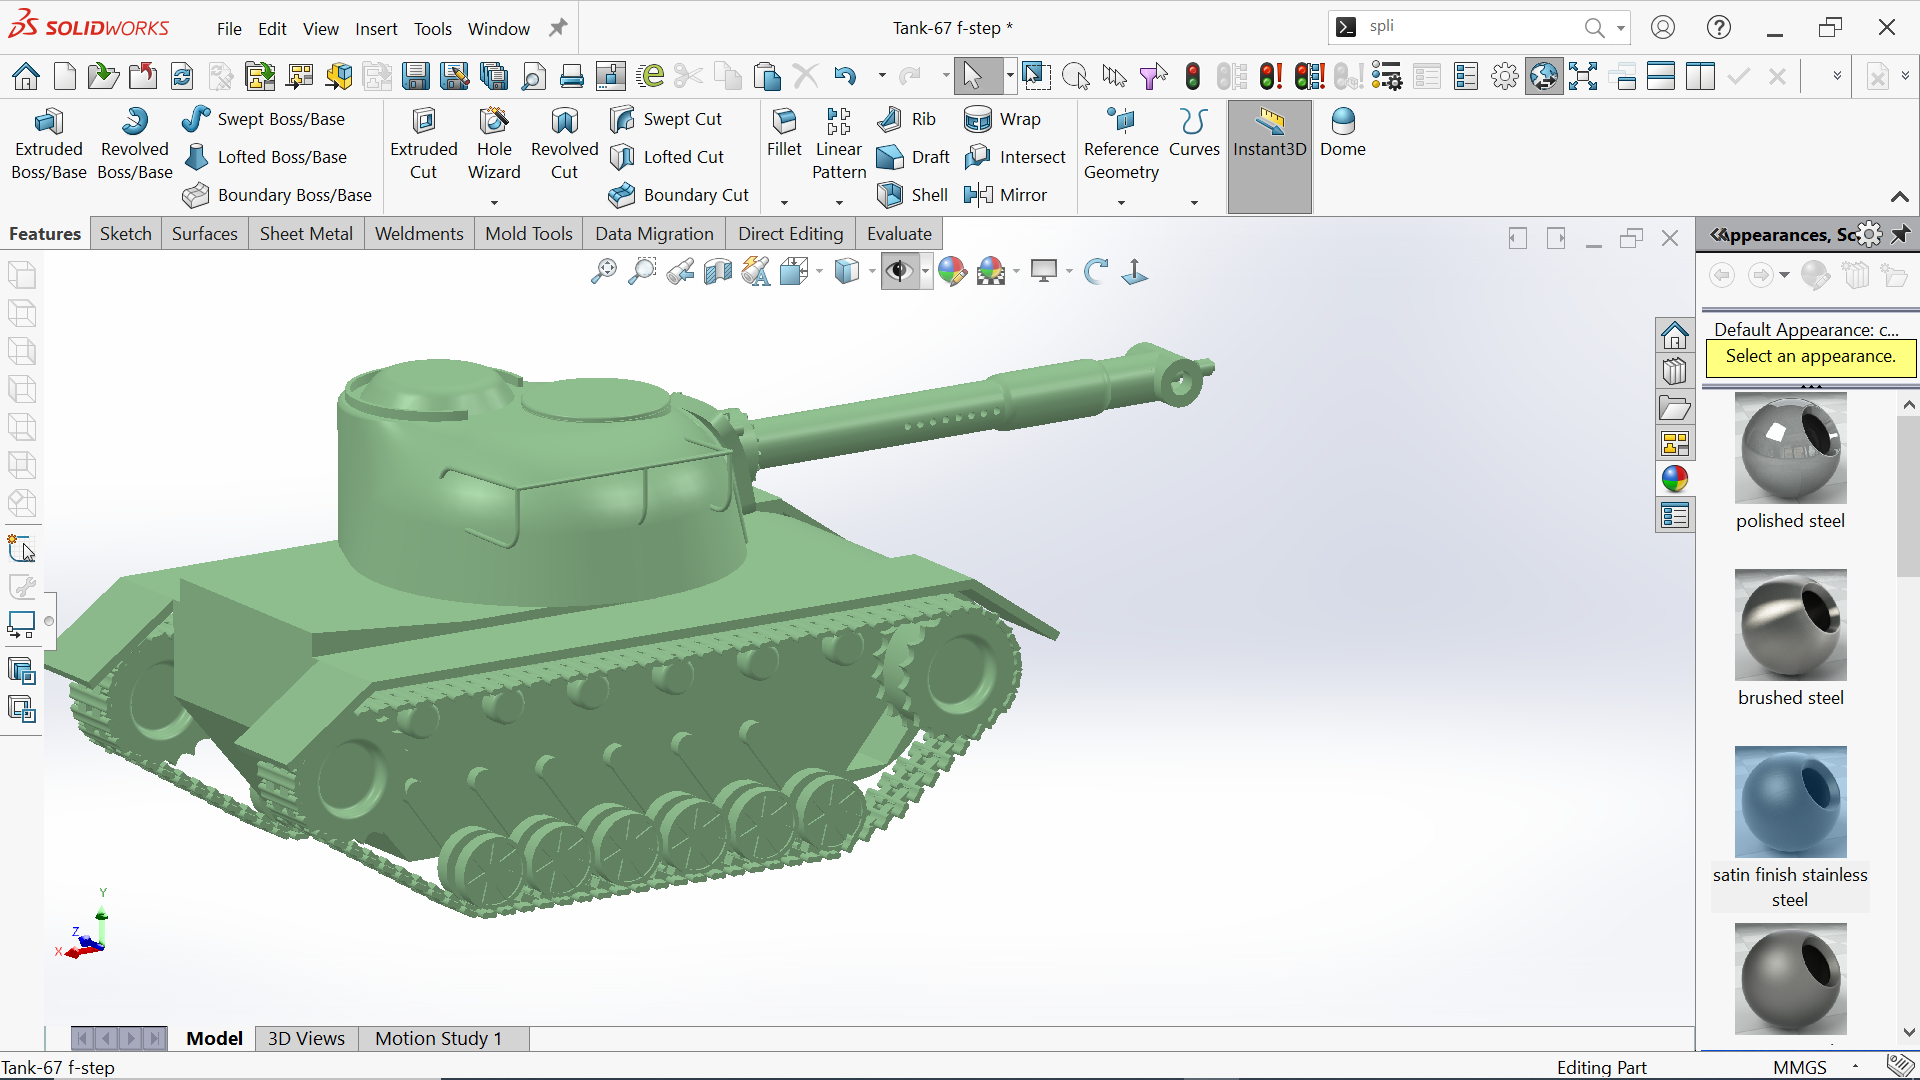Open the Section View tool

click(x=718, y=271)
